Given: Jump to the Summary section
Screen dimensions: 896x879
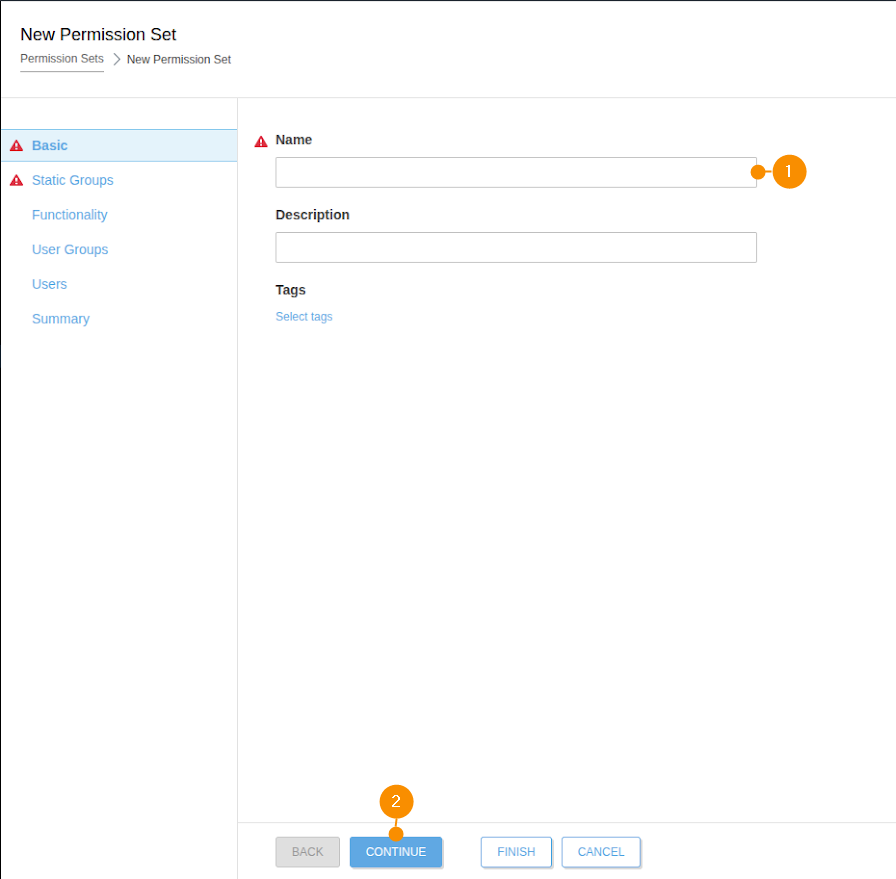Looking at the screenshot, I should pos(61,319).
